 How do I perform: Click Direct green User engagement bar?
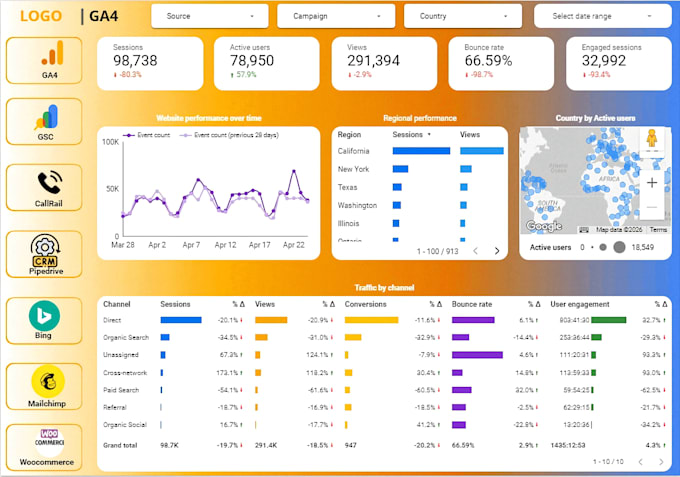(608, 320)
